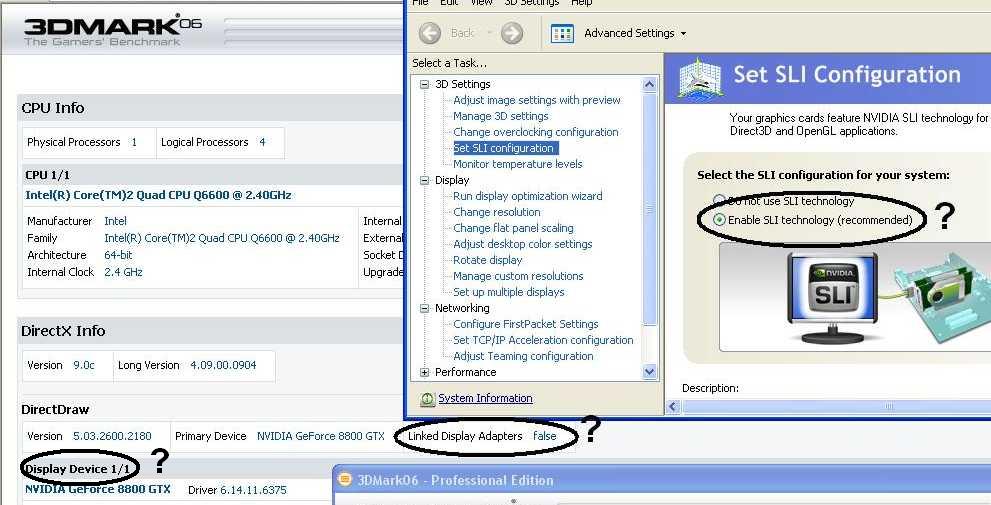Click the Advanced Settings grid icon
Viewport: 991px width, 505px height.
(563, 33)
